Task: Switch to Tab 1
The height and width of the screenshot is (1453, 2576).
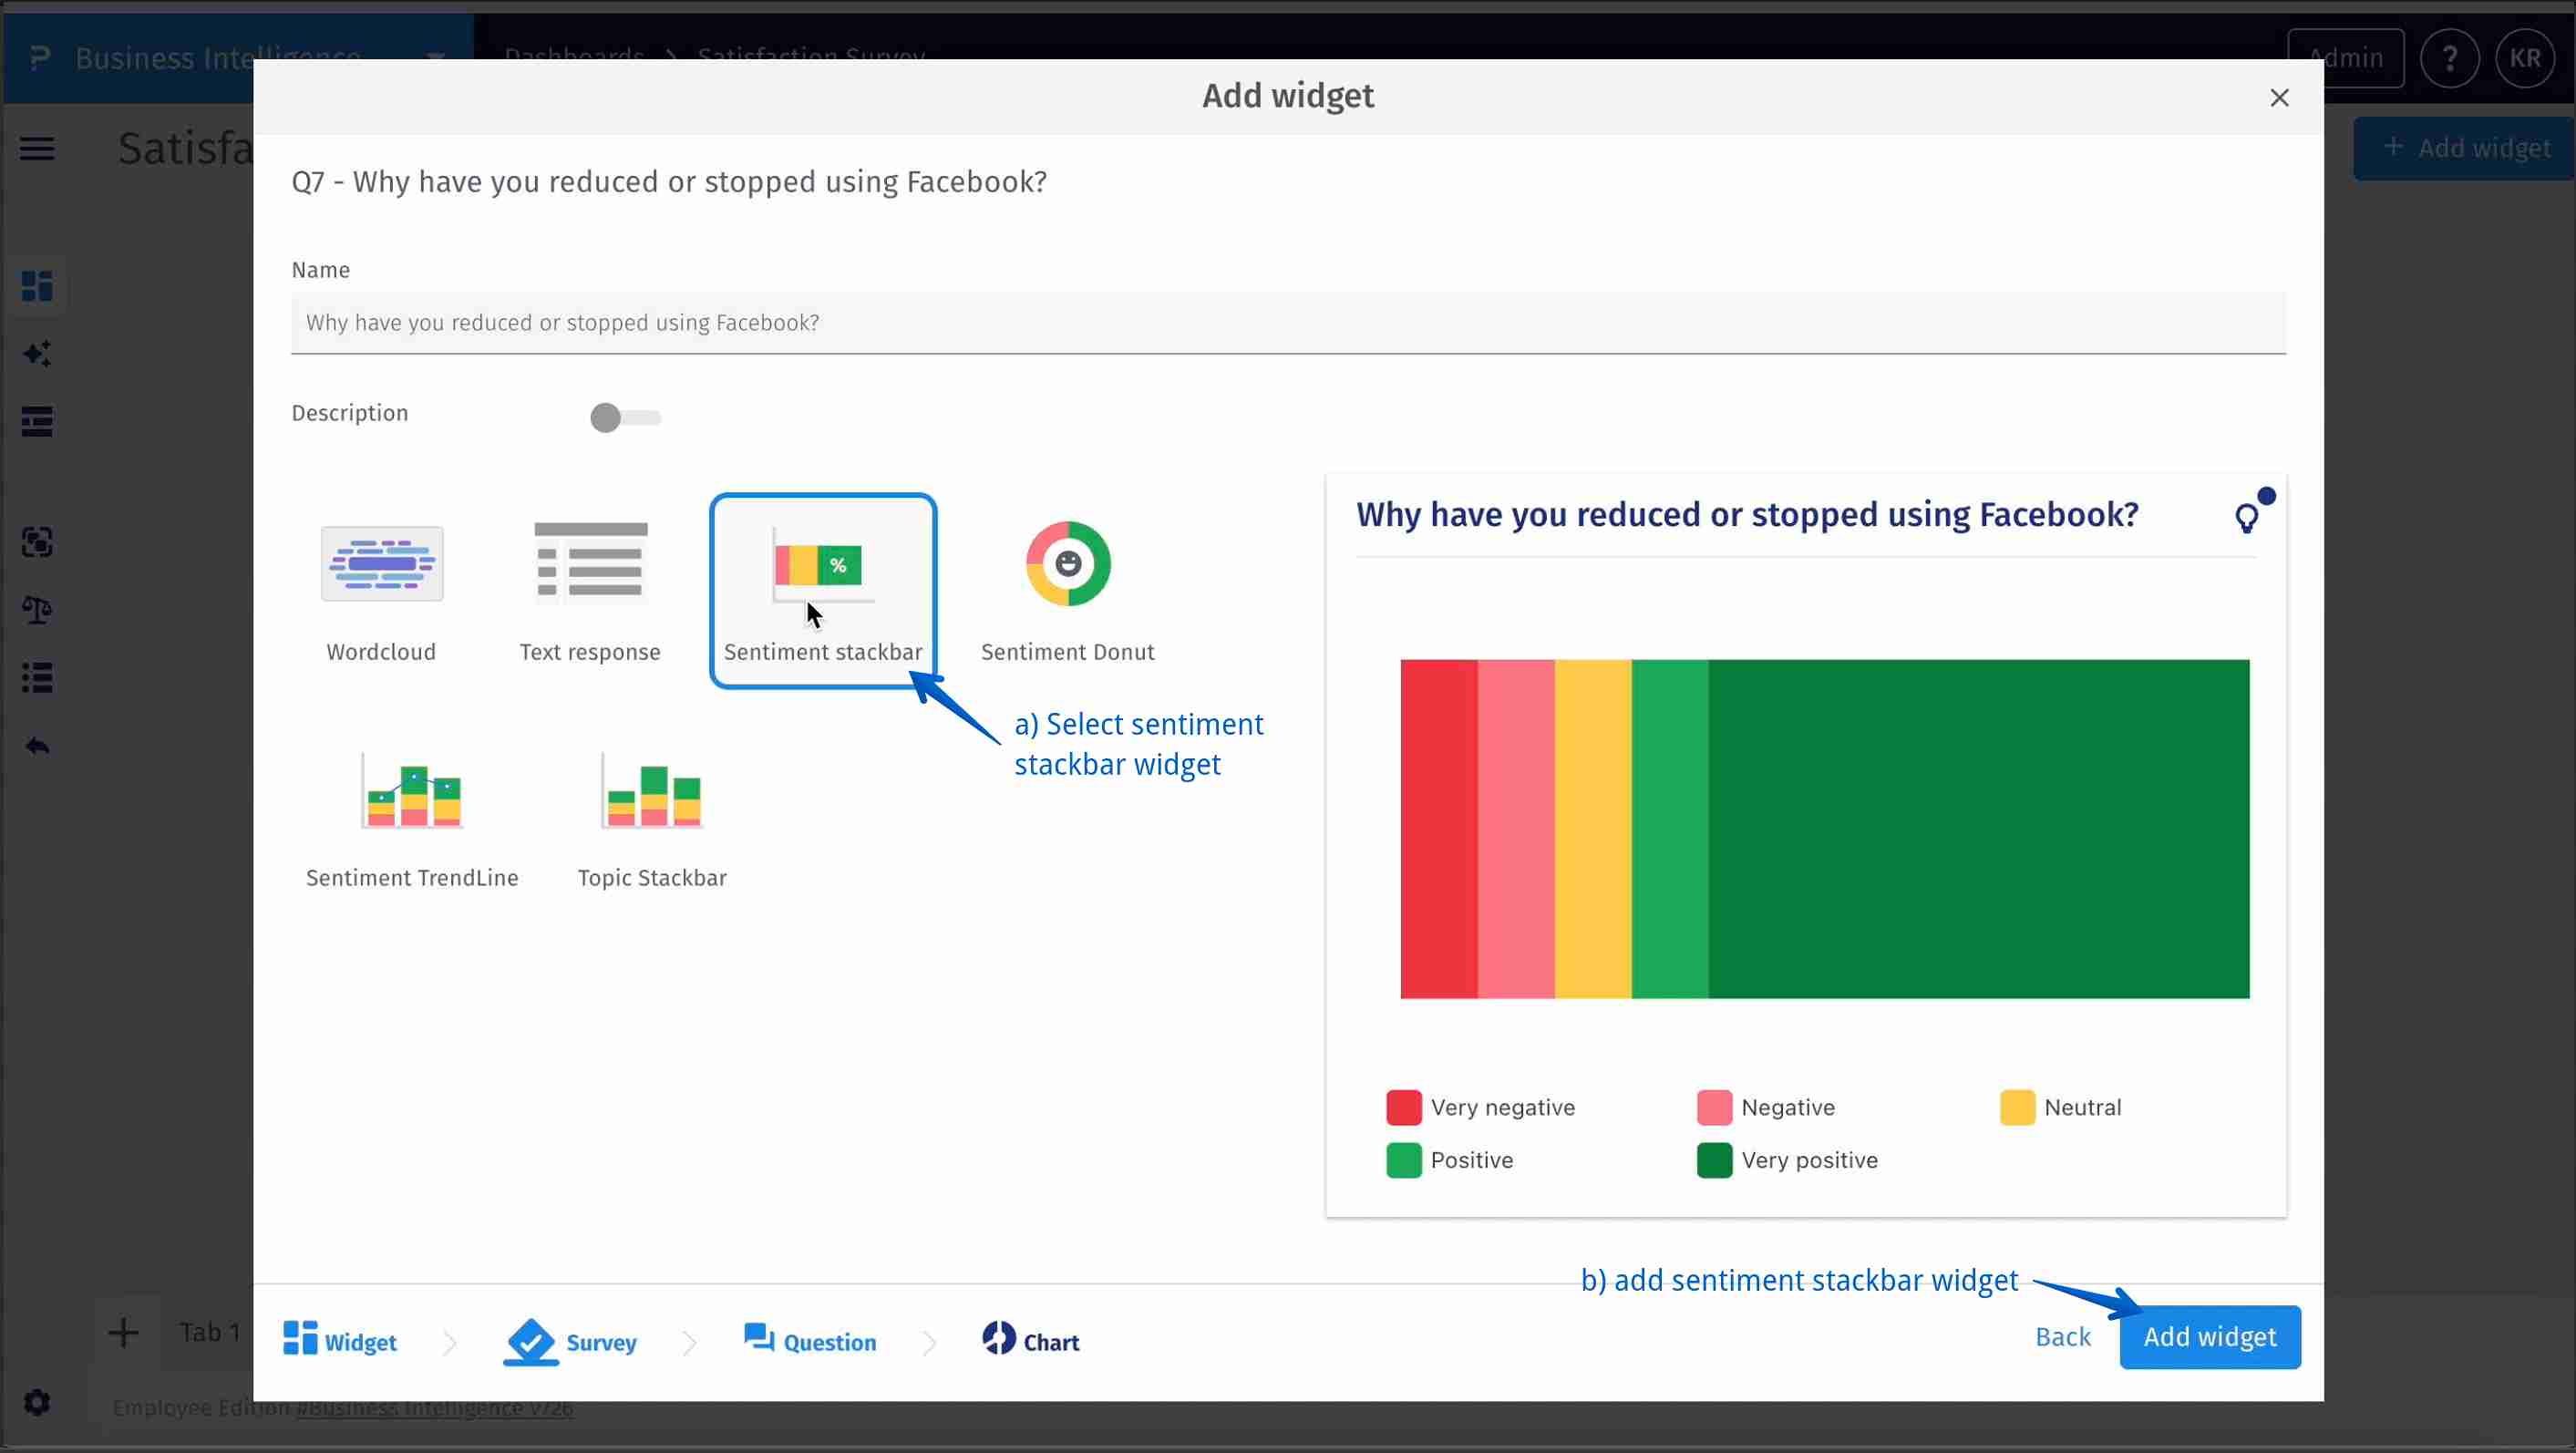Action: pyautogui.click(x=207, y=1332)
